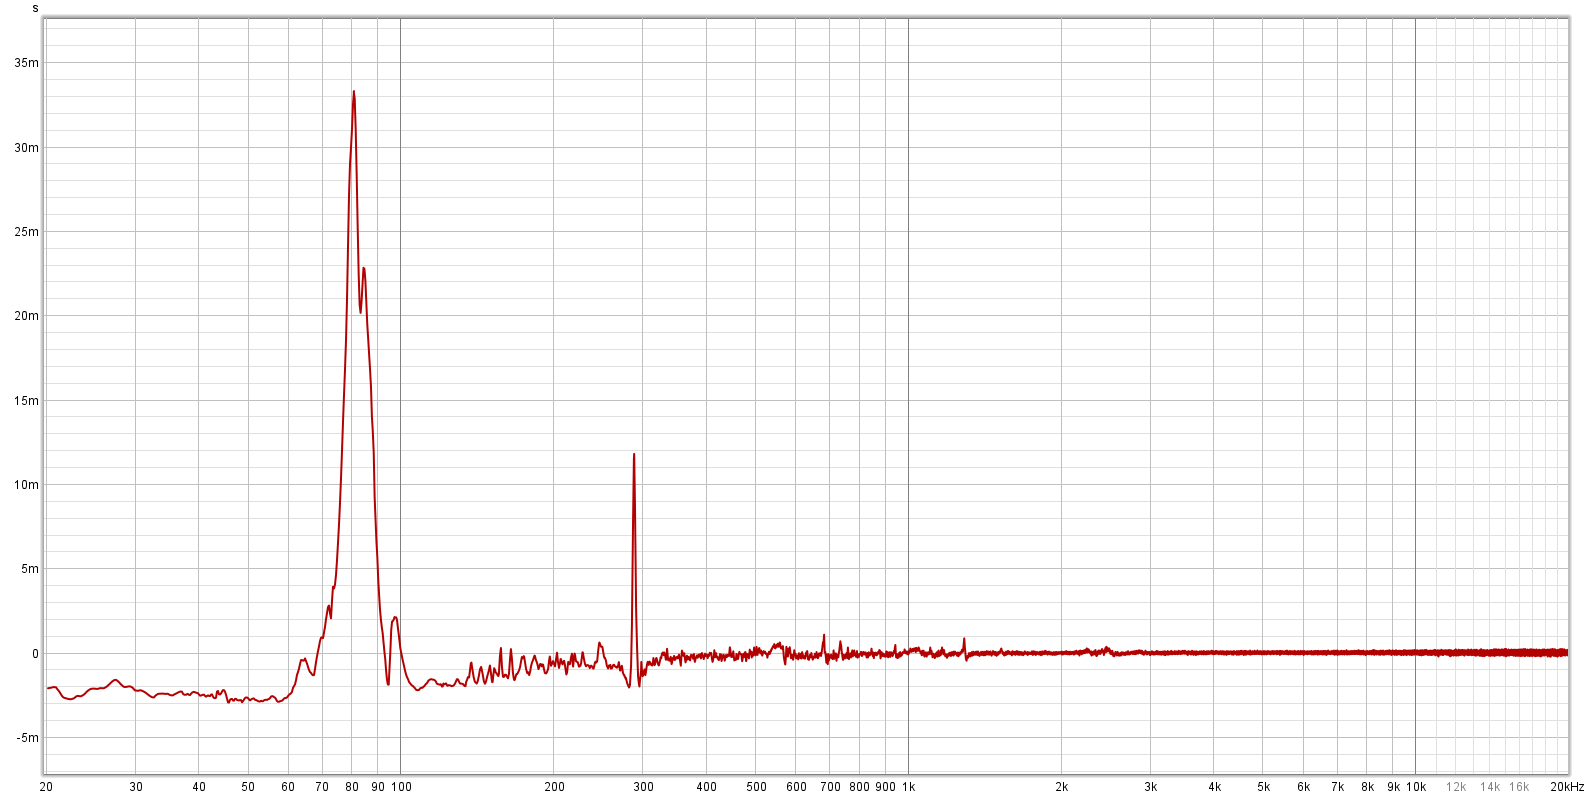Click the 60 frequency axis label

pyautogui.click(x=288, y=787)
